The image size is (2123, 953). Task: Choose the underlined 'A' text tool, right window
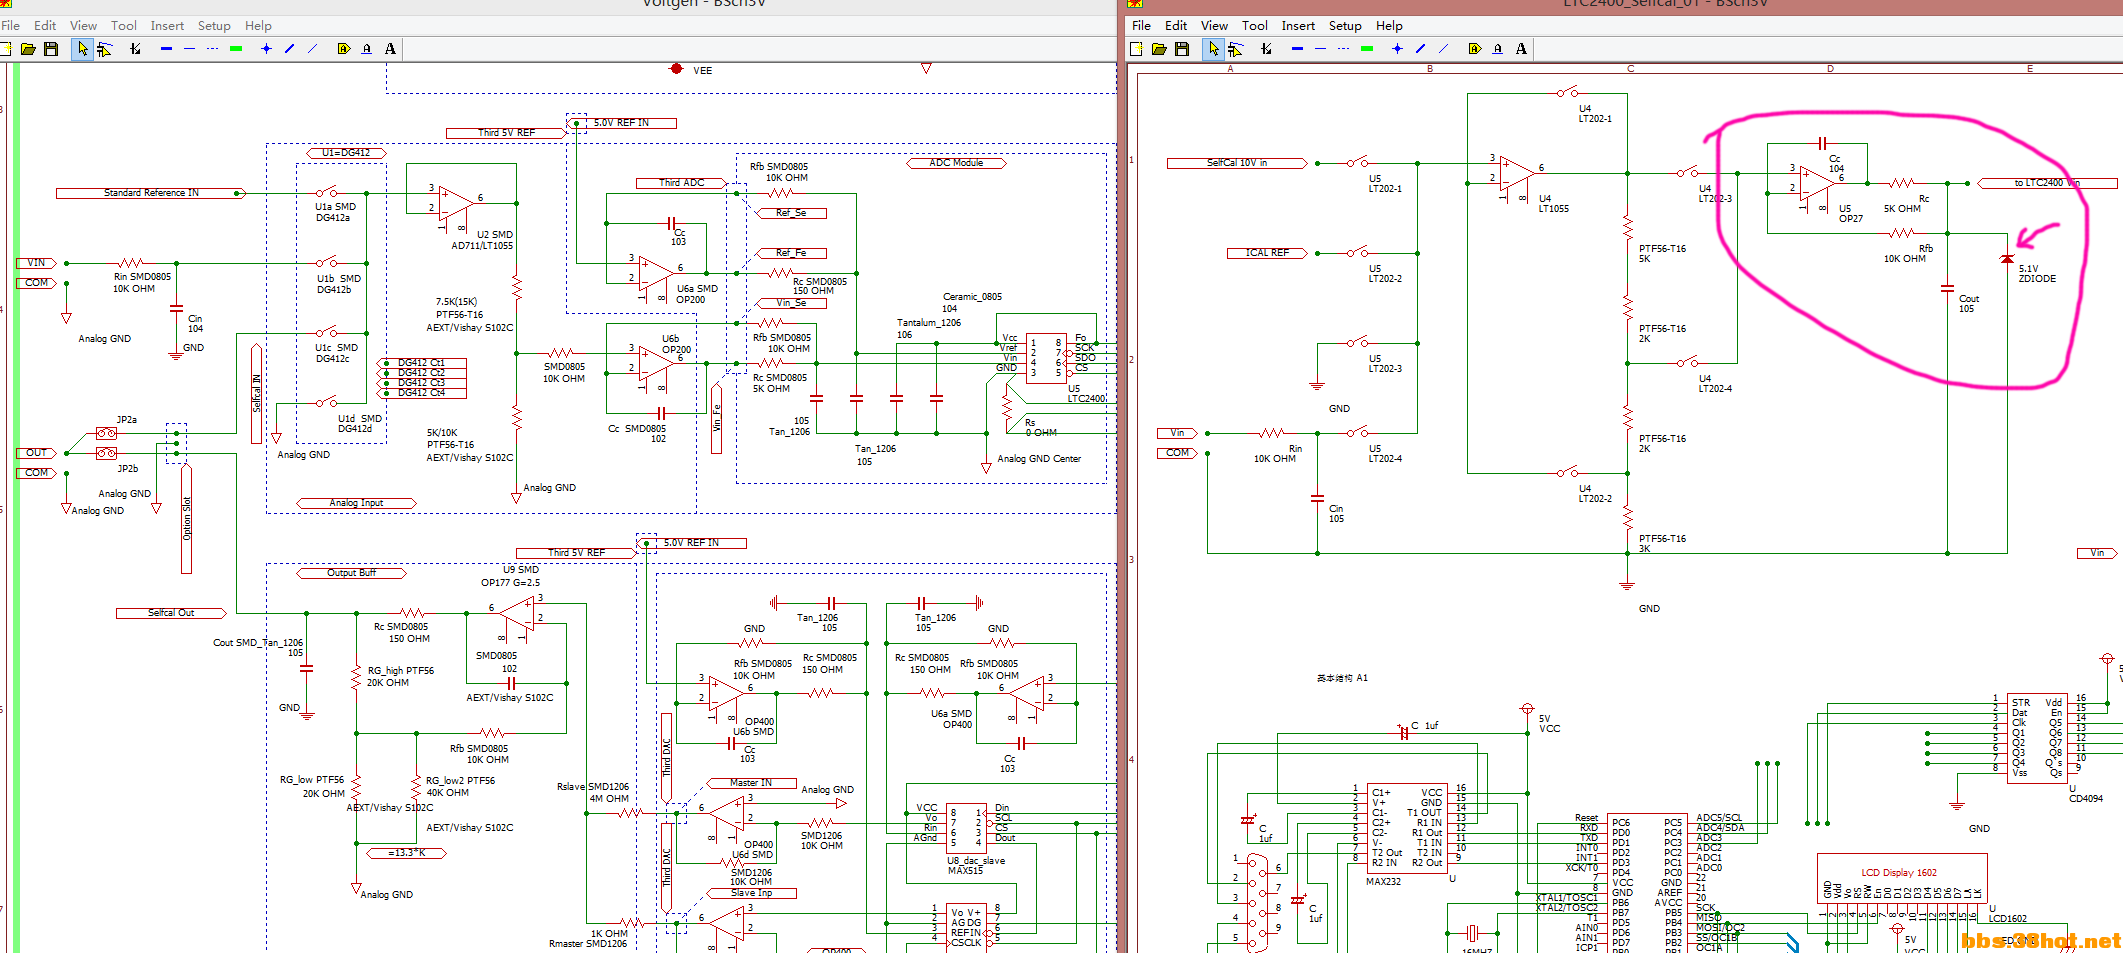[x=1497, y=49]
